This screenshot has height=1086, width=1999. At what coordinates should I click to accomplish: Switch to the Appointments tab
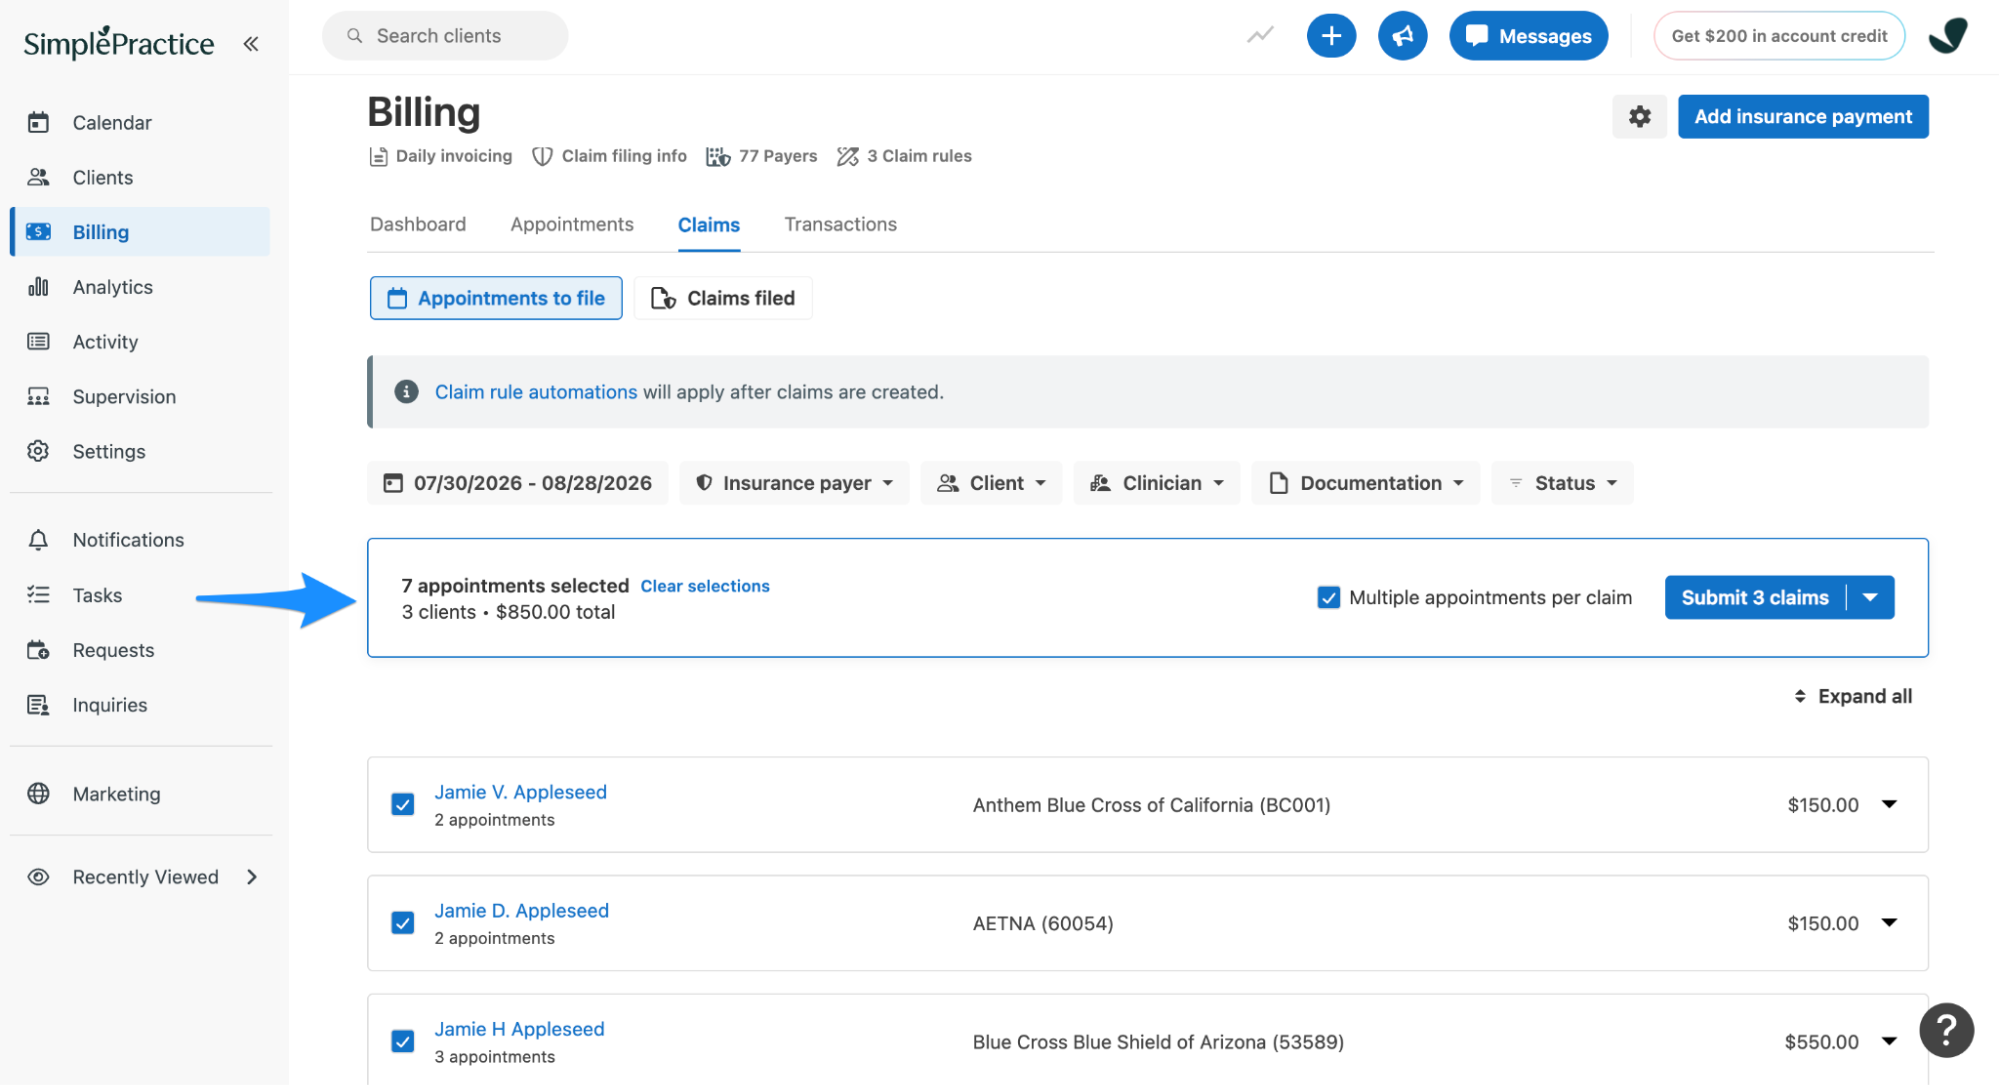(572, 225)
